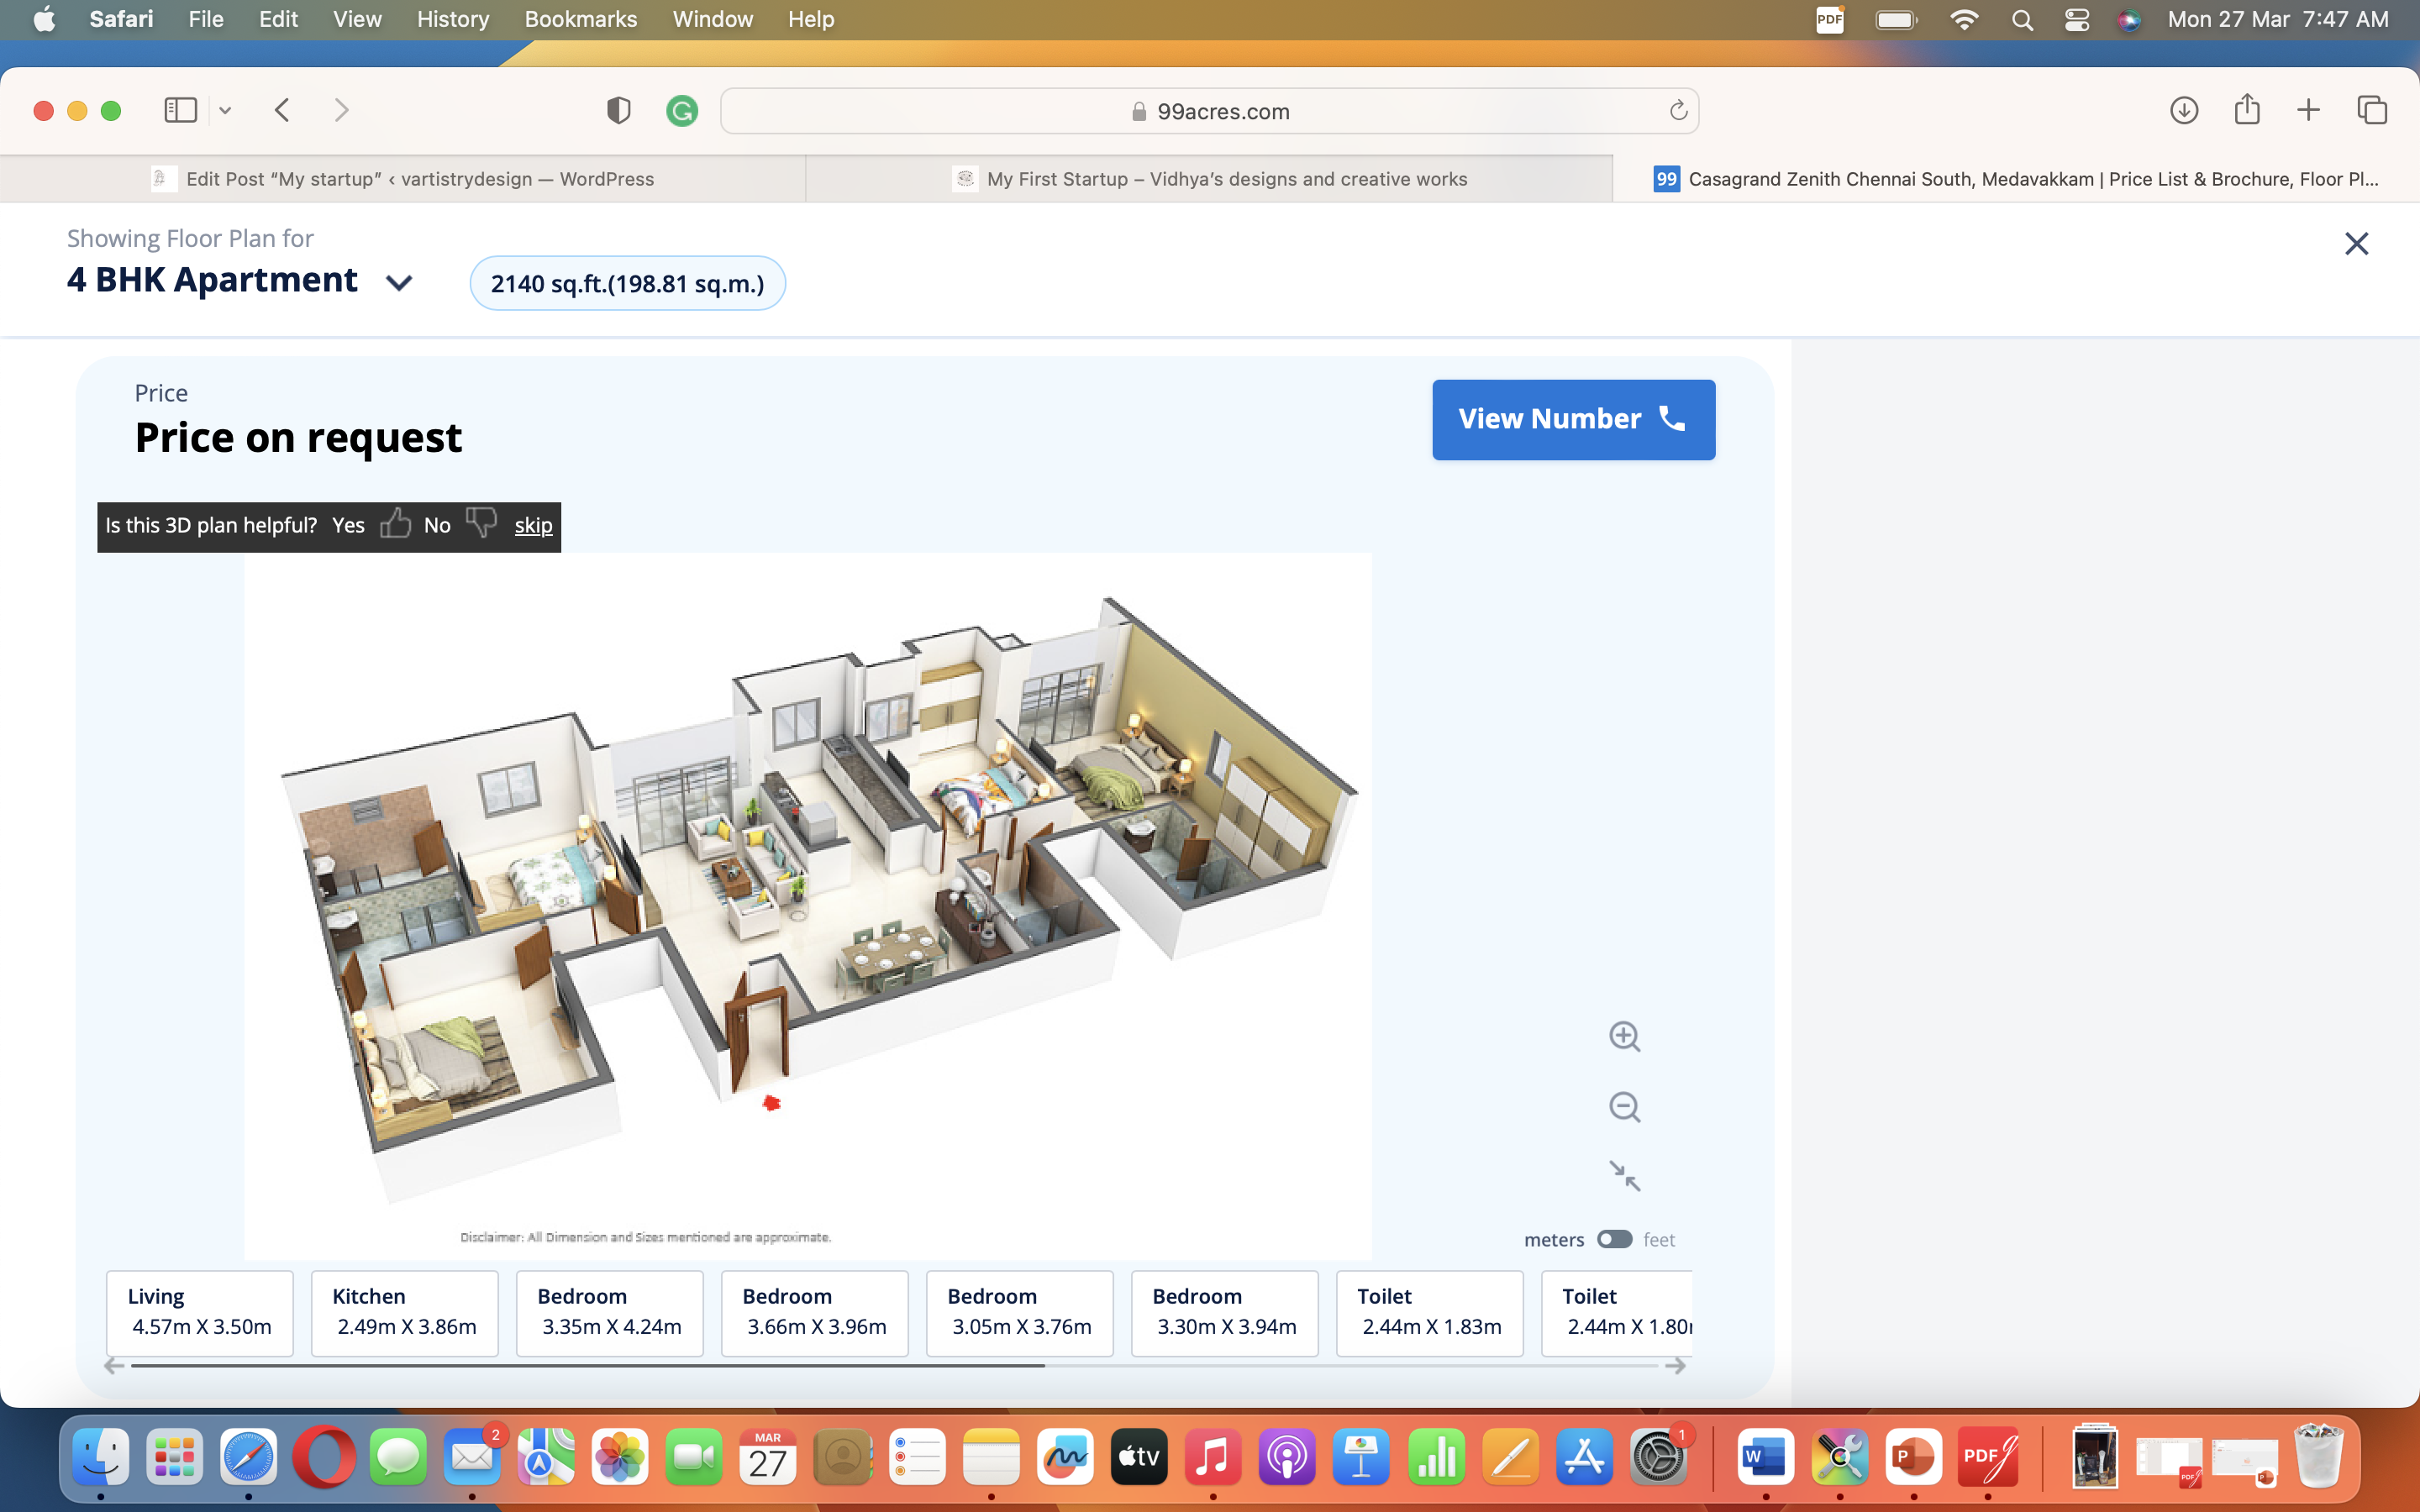This screenshot has width=2420, height=1512.
Task: Click the zoom out magnifier icon
Action: pyautogui.click(x=1624, y=1107)
